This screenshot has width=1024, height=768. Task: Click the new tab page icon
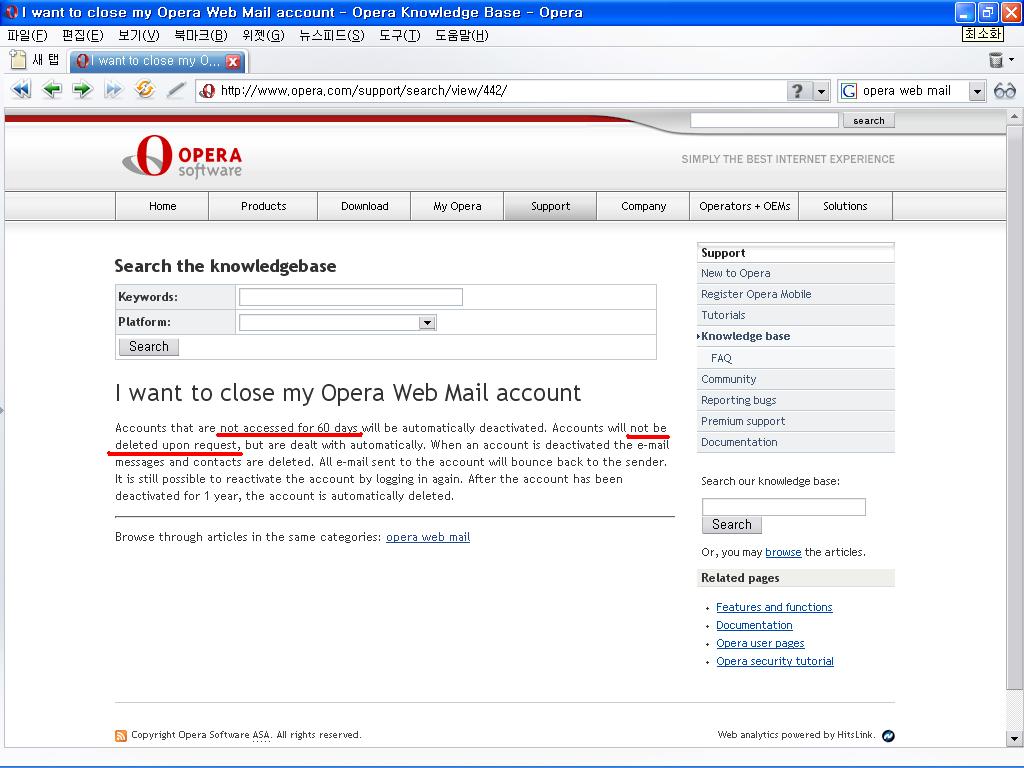tap(18, 60)
